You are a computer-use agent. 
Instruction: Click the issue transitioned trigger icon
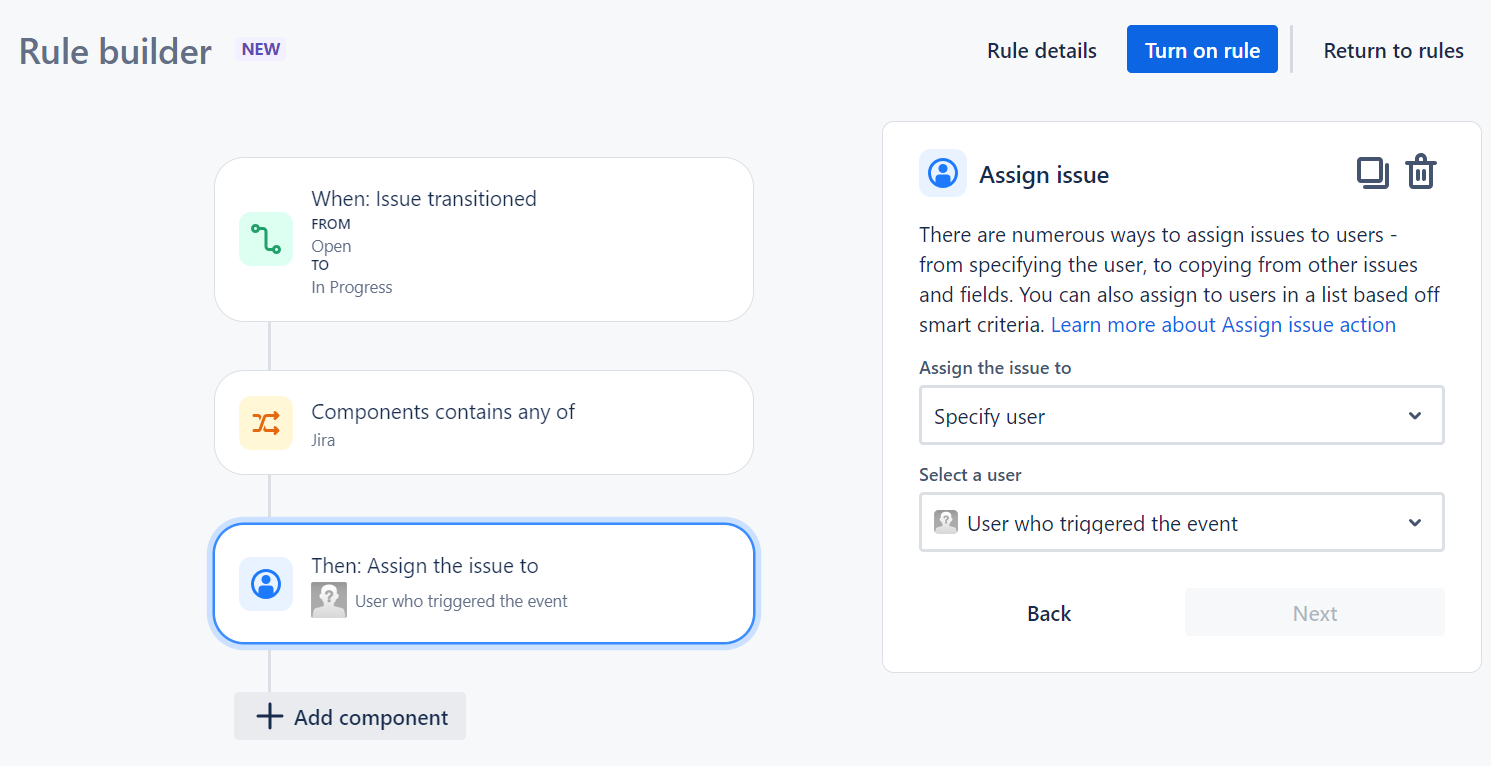(265, 239)
